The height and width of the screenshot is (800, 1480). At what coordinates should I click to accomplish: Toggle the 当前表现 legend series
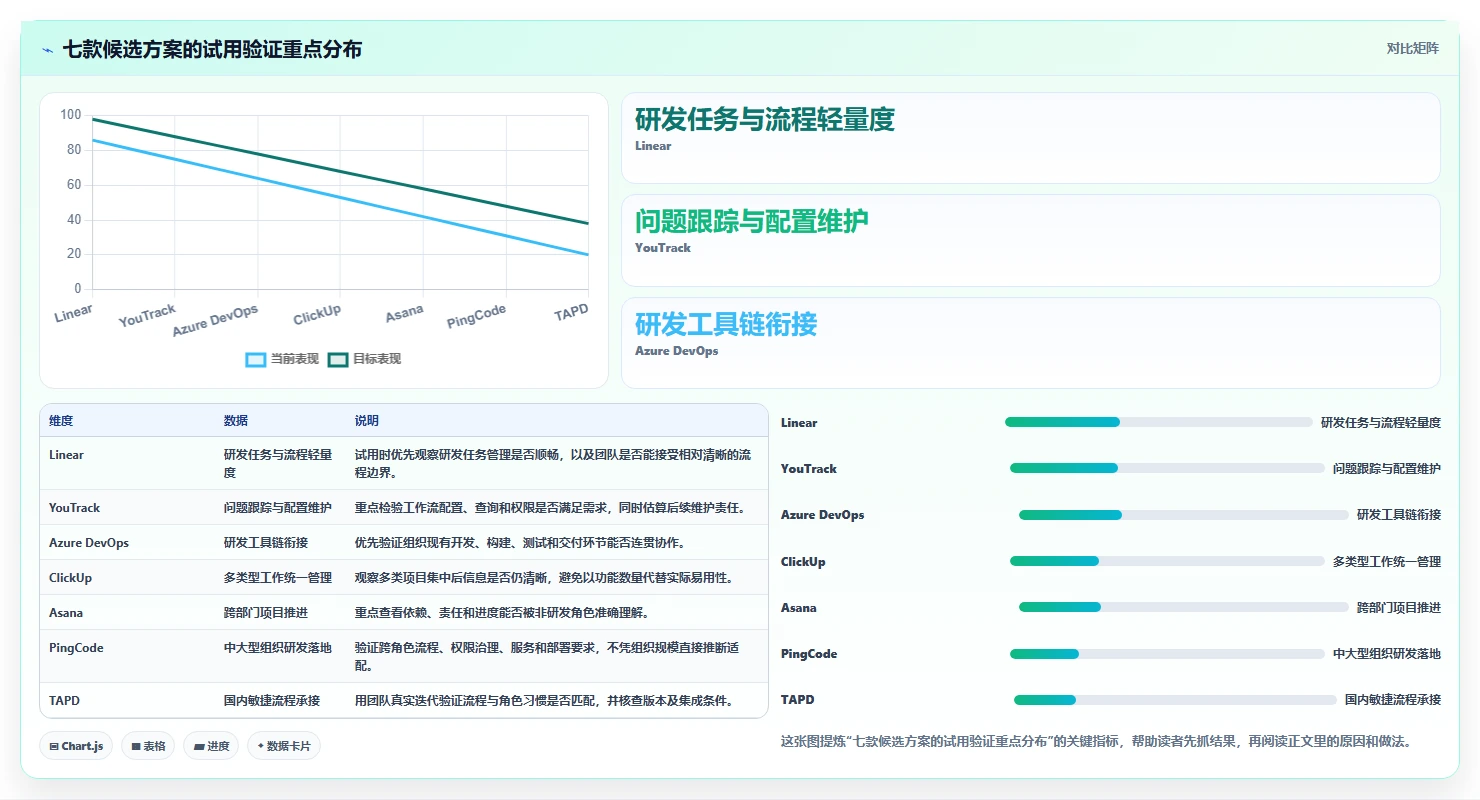coord(283,359)
